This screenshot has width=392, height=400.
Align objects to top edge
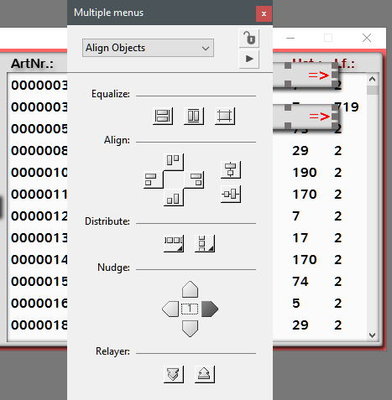(174, 162)
